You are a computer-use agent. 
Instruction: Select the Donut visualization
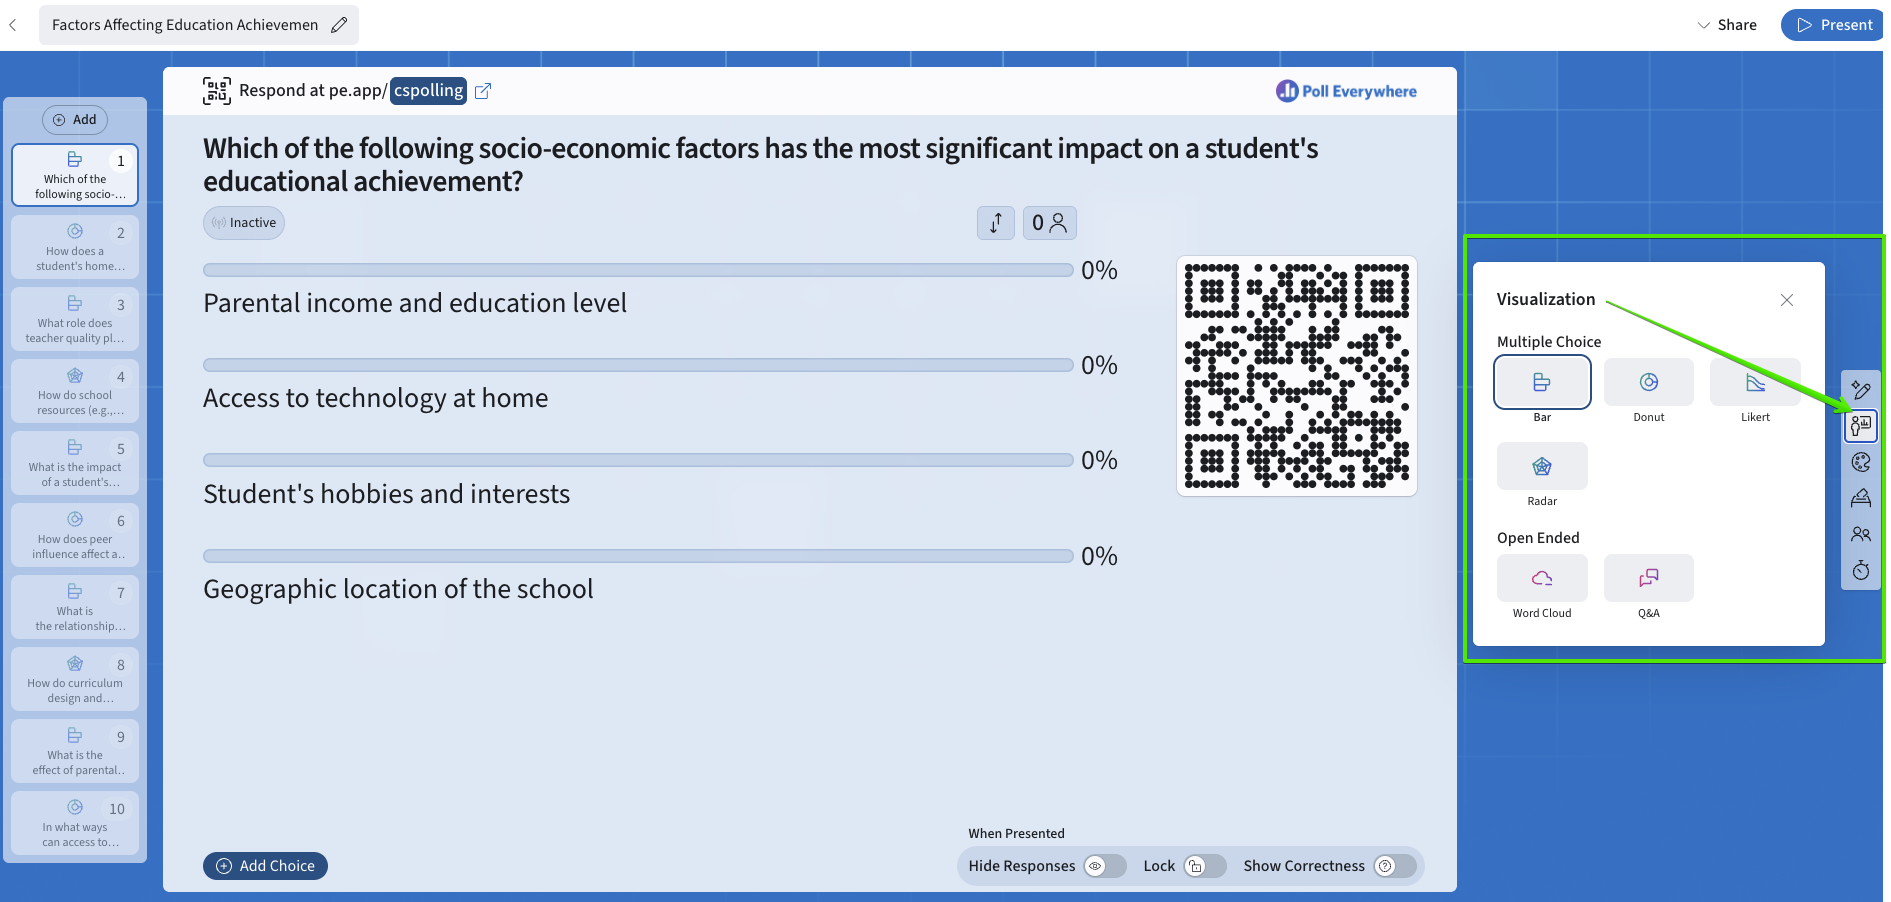(x=1648, y=382)
